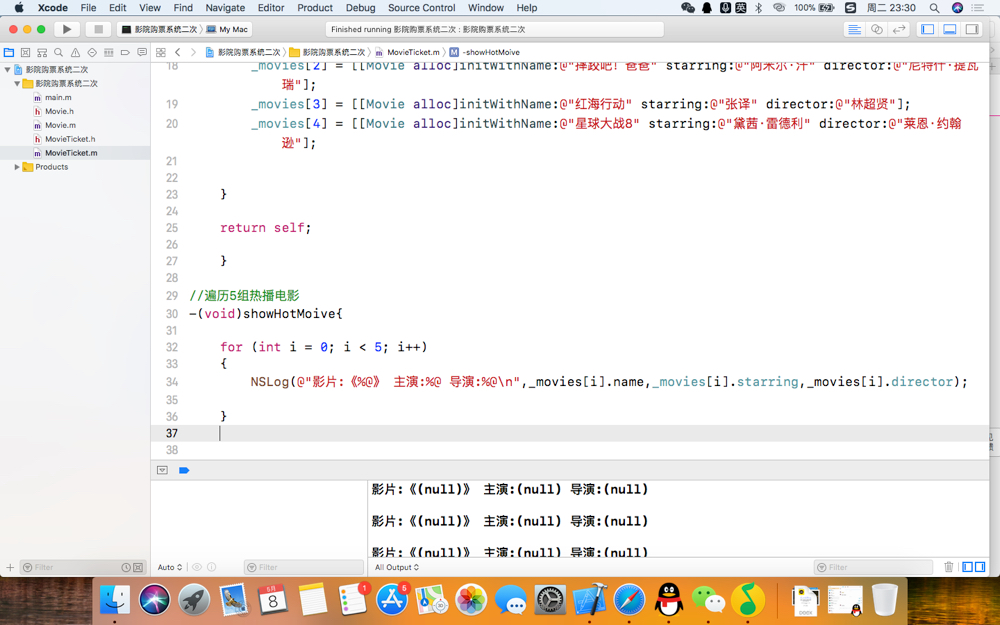Toggle the Debug area visibility
The height and width of the screenshot is (625, 1000).
[x=950, y=29]
